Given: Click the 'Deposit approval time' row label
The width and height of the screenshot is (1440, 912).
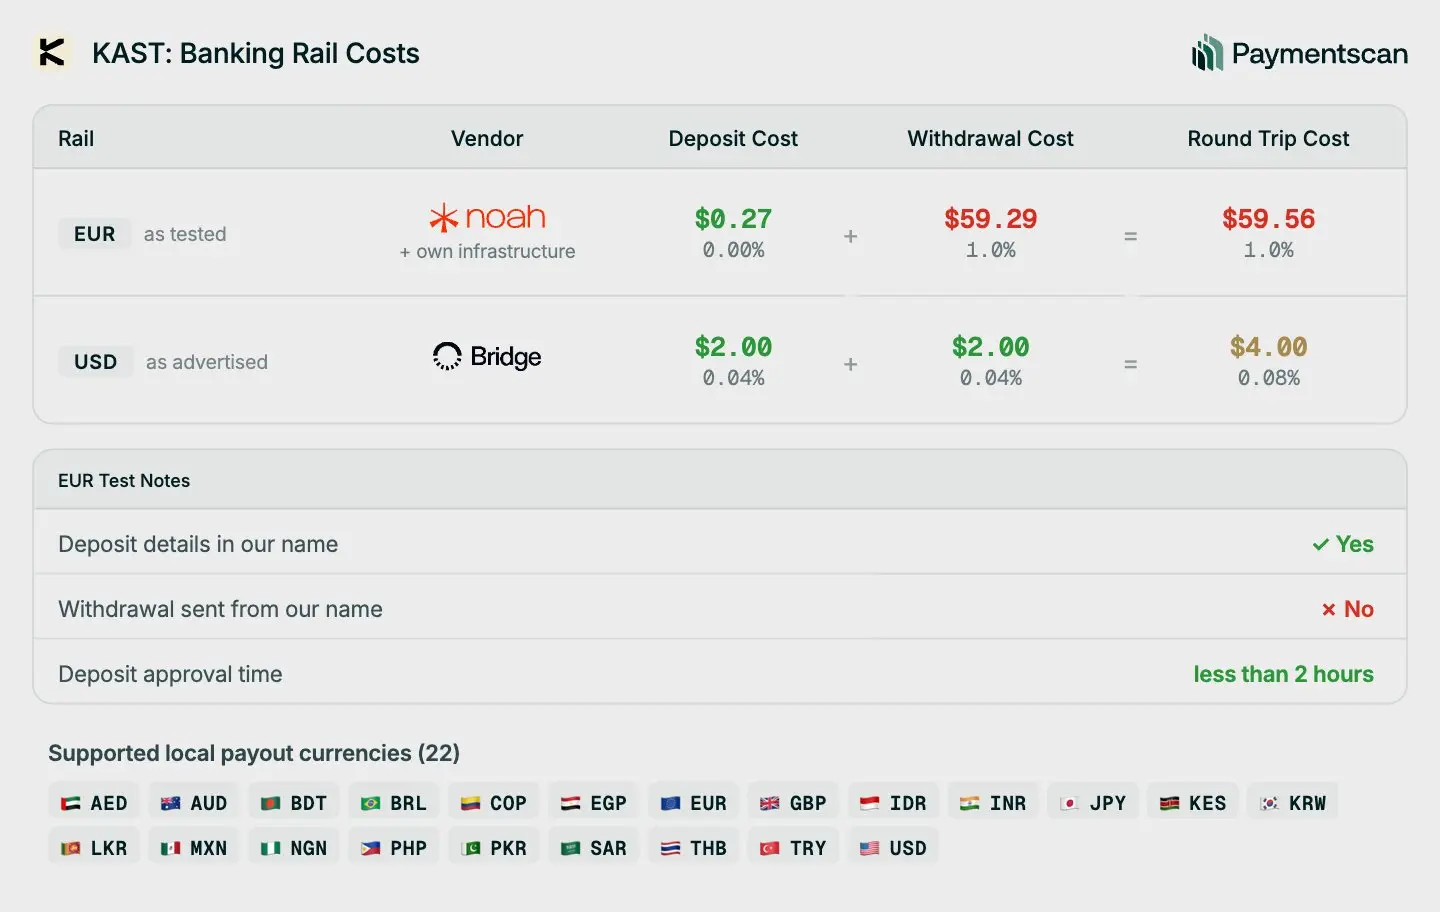Looking at the screenshot, I should coord(170,674).
